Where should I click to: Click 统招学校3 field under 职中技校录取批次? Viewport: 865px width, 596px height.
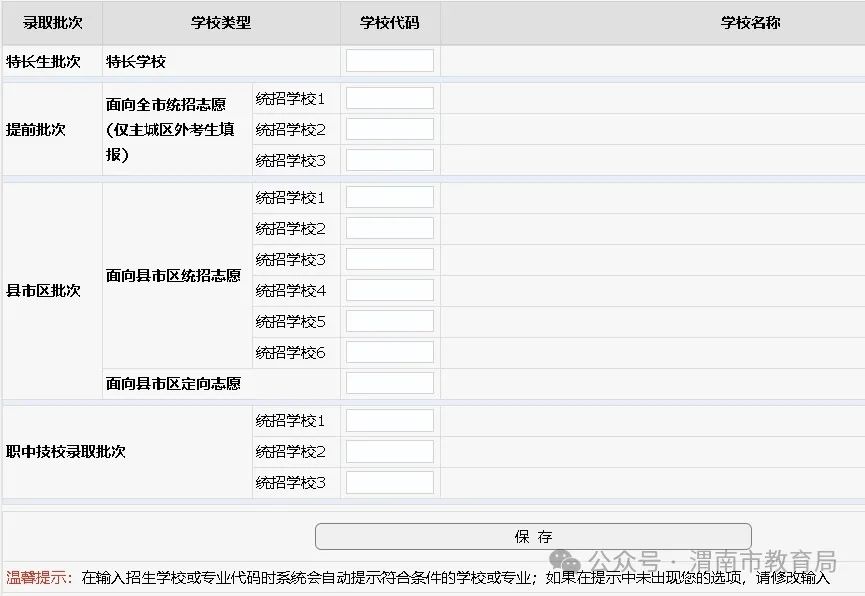click(x=389, y=482)
